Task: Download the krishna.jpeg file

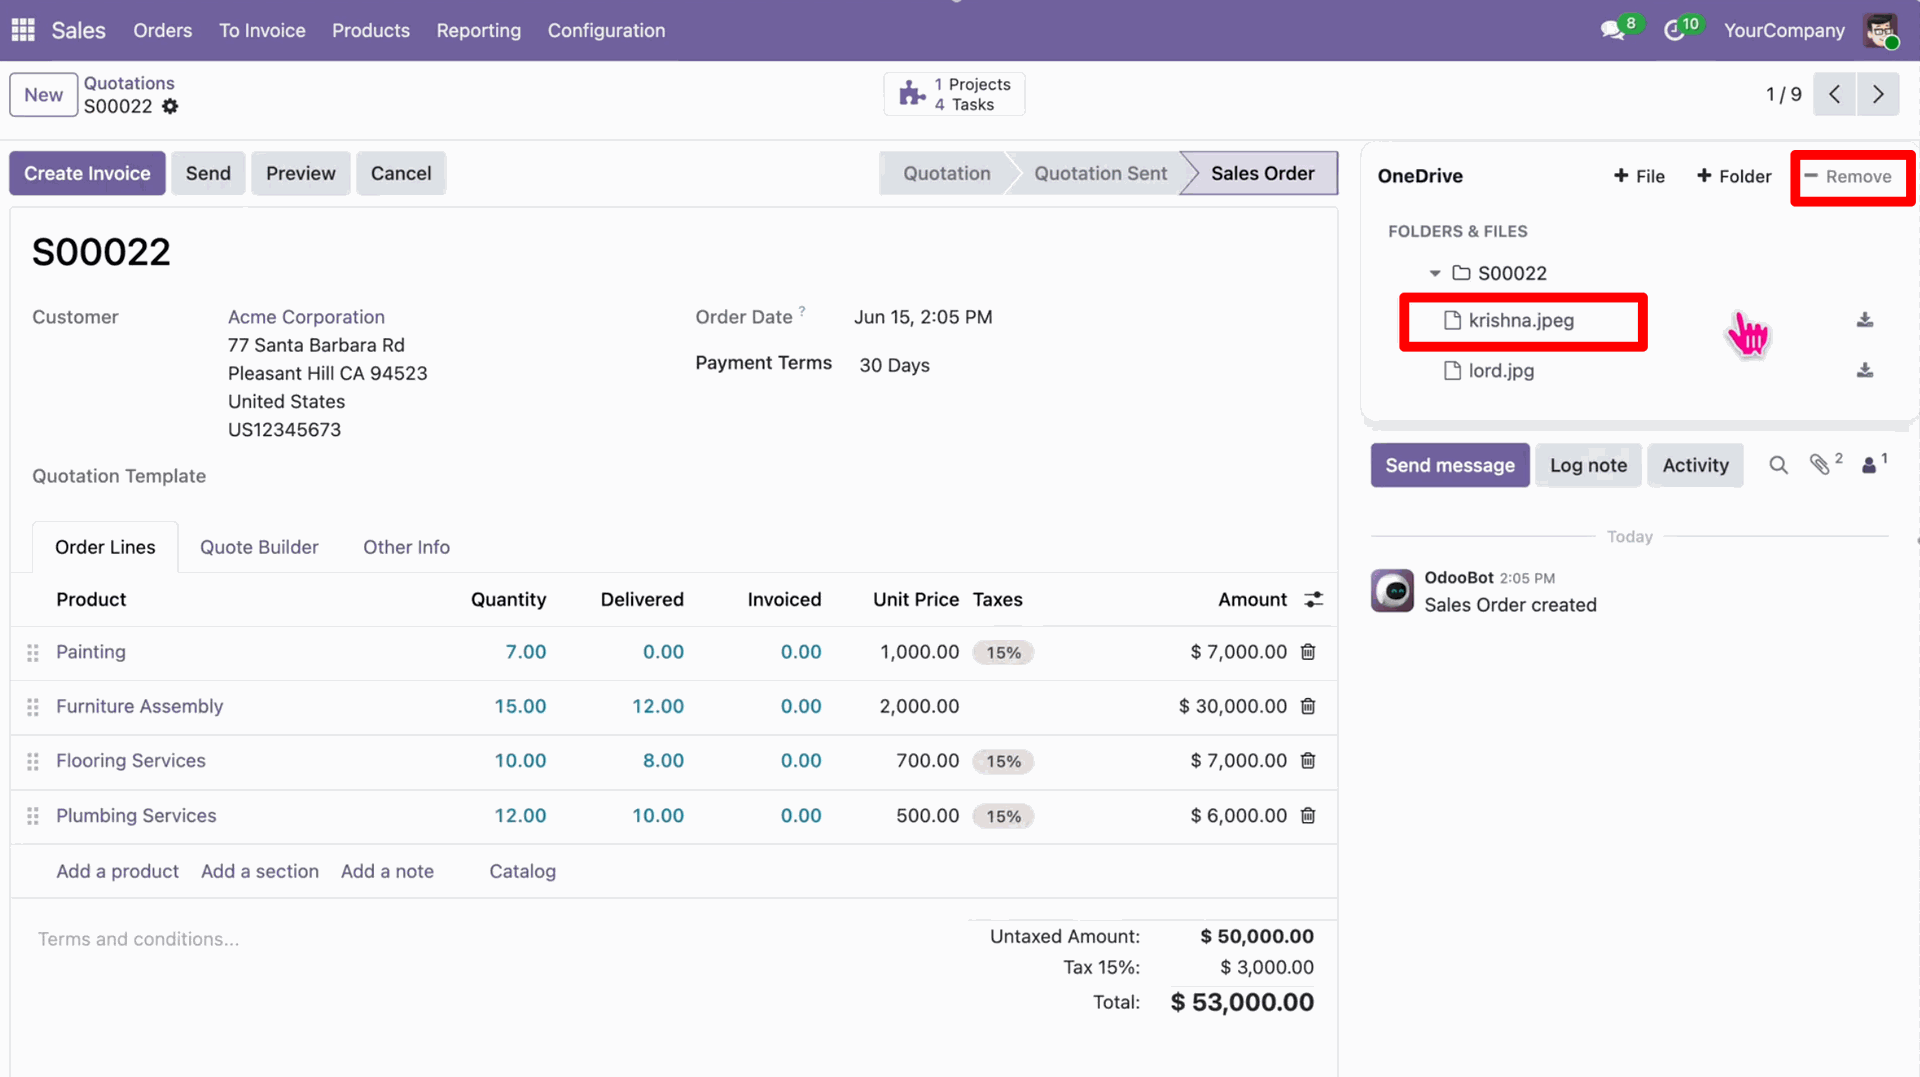Action: (1865, 320)
